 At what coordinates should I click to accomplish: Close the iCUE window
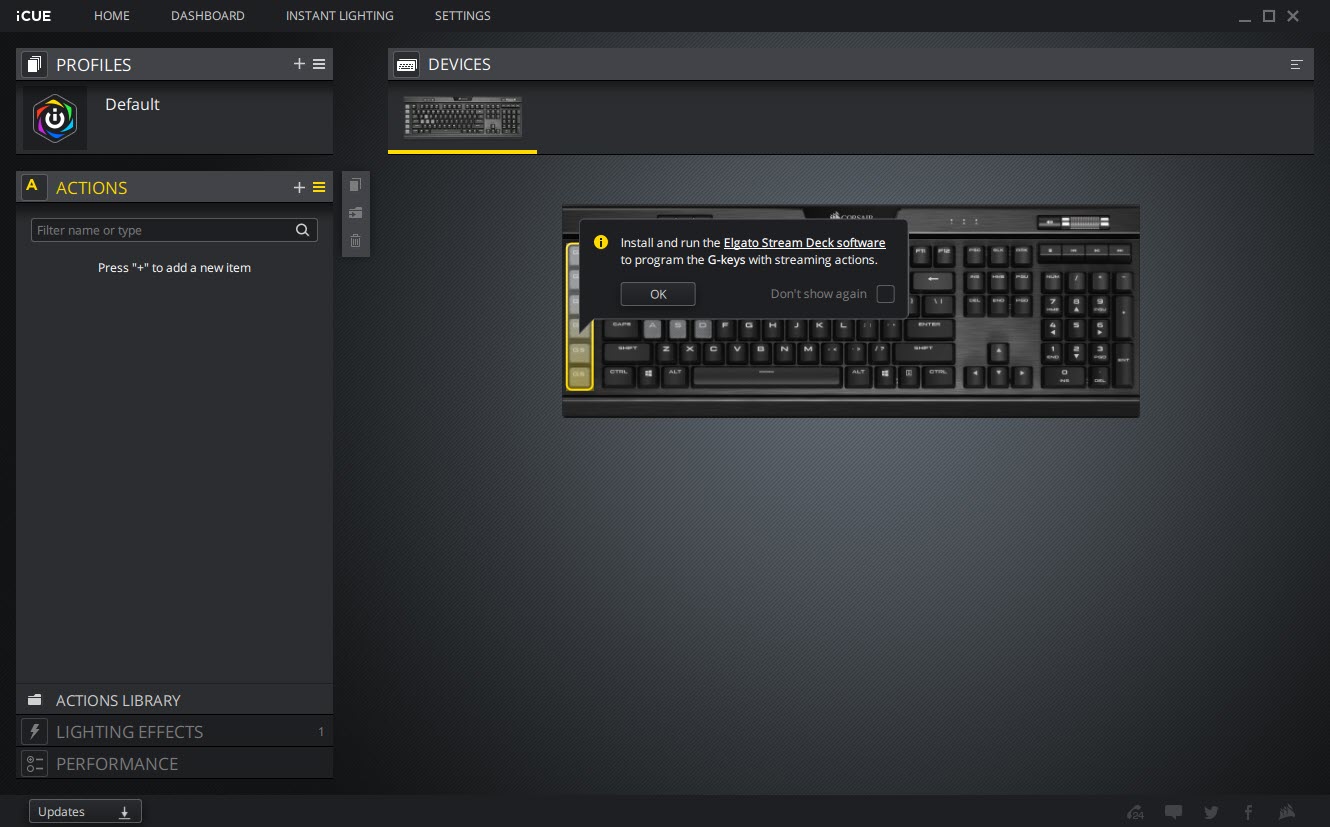pyautogui.click(x=1293, y=16)
